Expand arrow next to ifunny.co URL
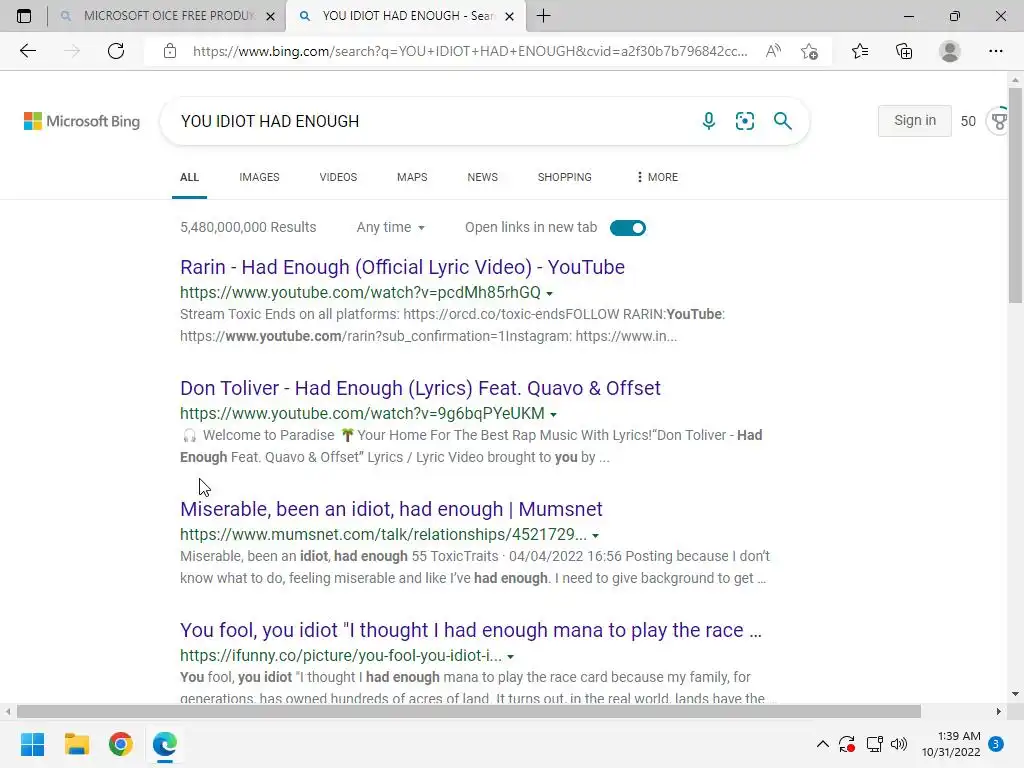The width and height of the screenshot is (1024, 768). [x=510, y=656]
